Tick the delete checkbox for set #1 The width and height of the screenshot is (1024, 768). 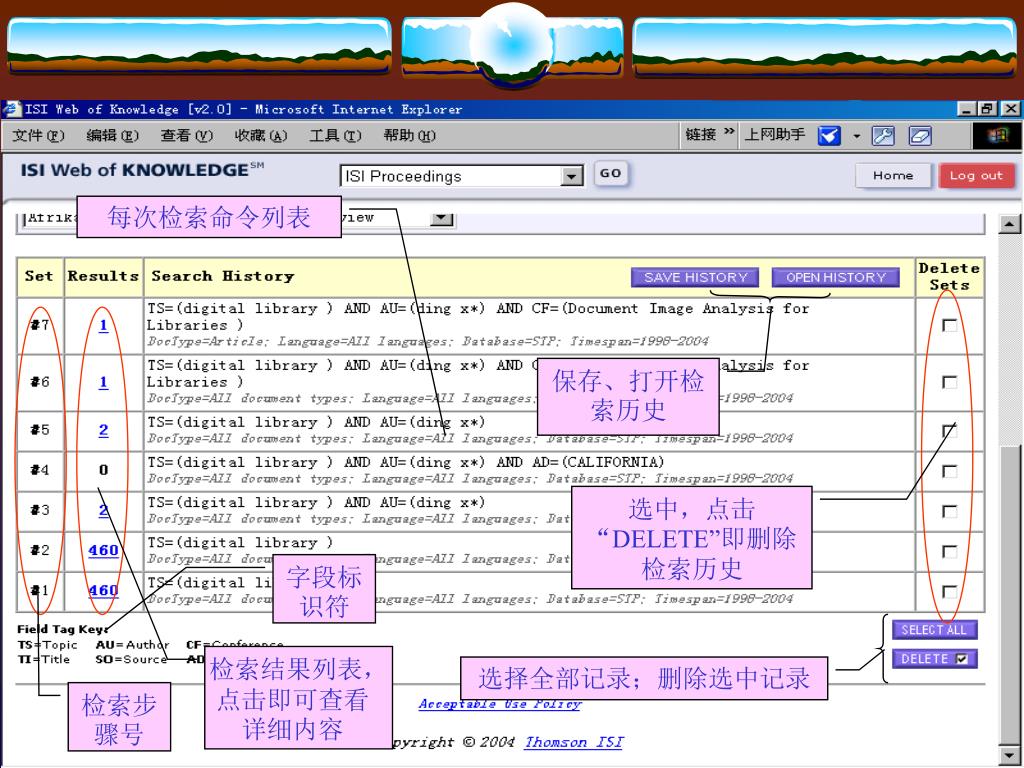point(950,592)
